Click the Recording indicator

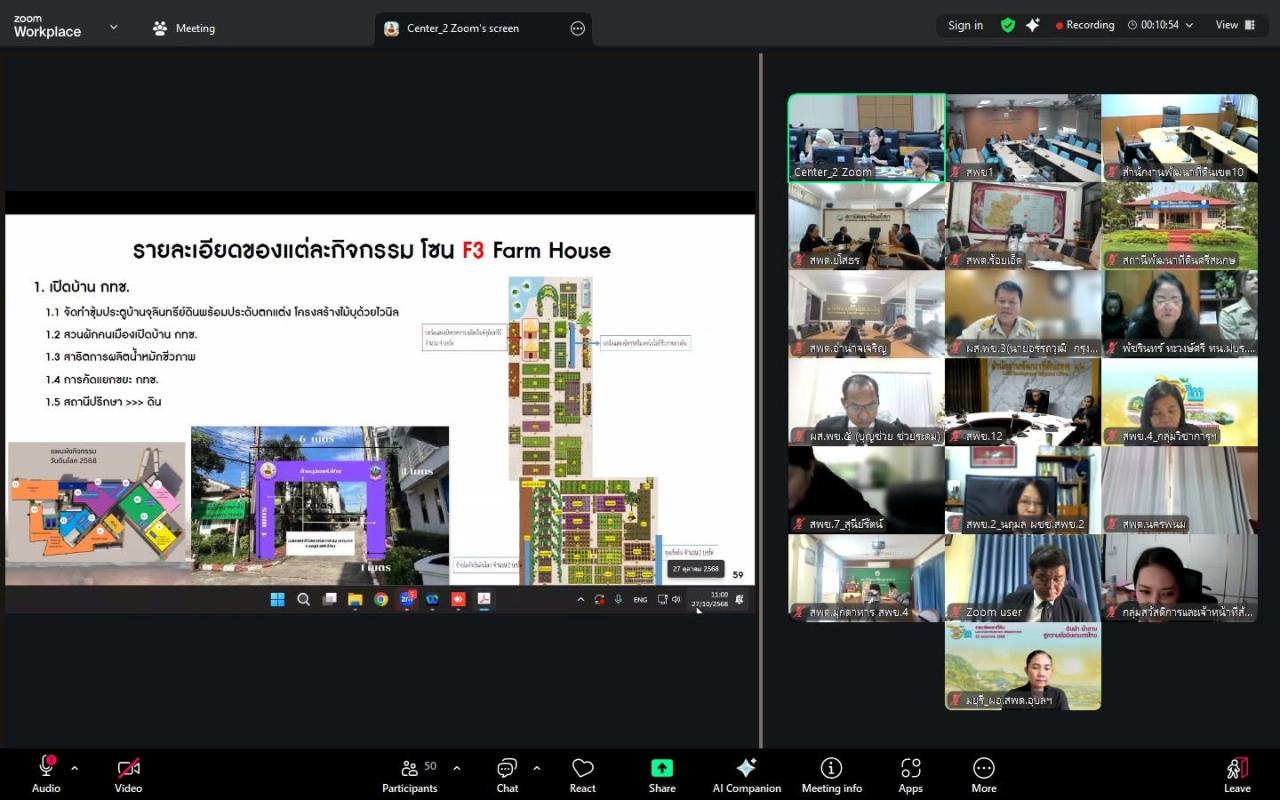tap(1085, 25)
